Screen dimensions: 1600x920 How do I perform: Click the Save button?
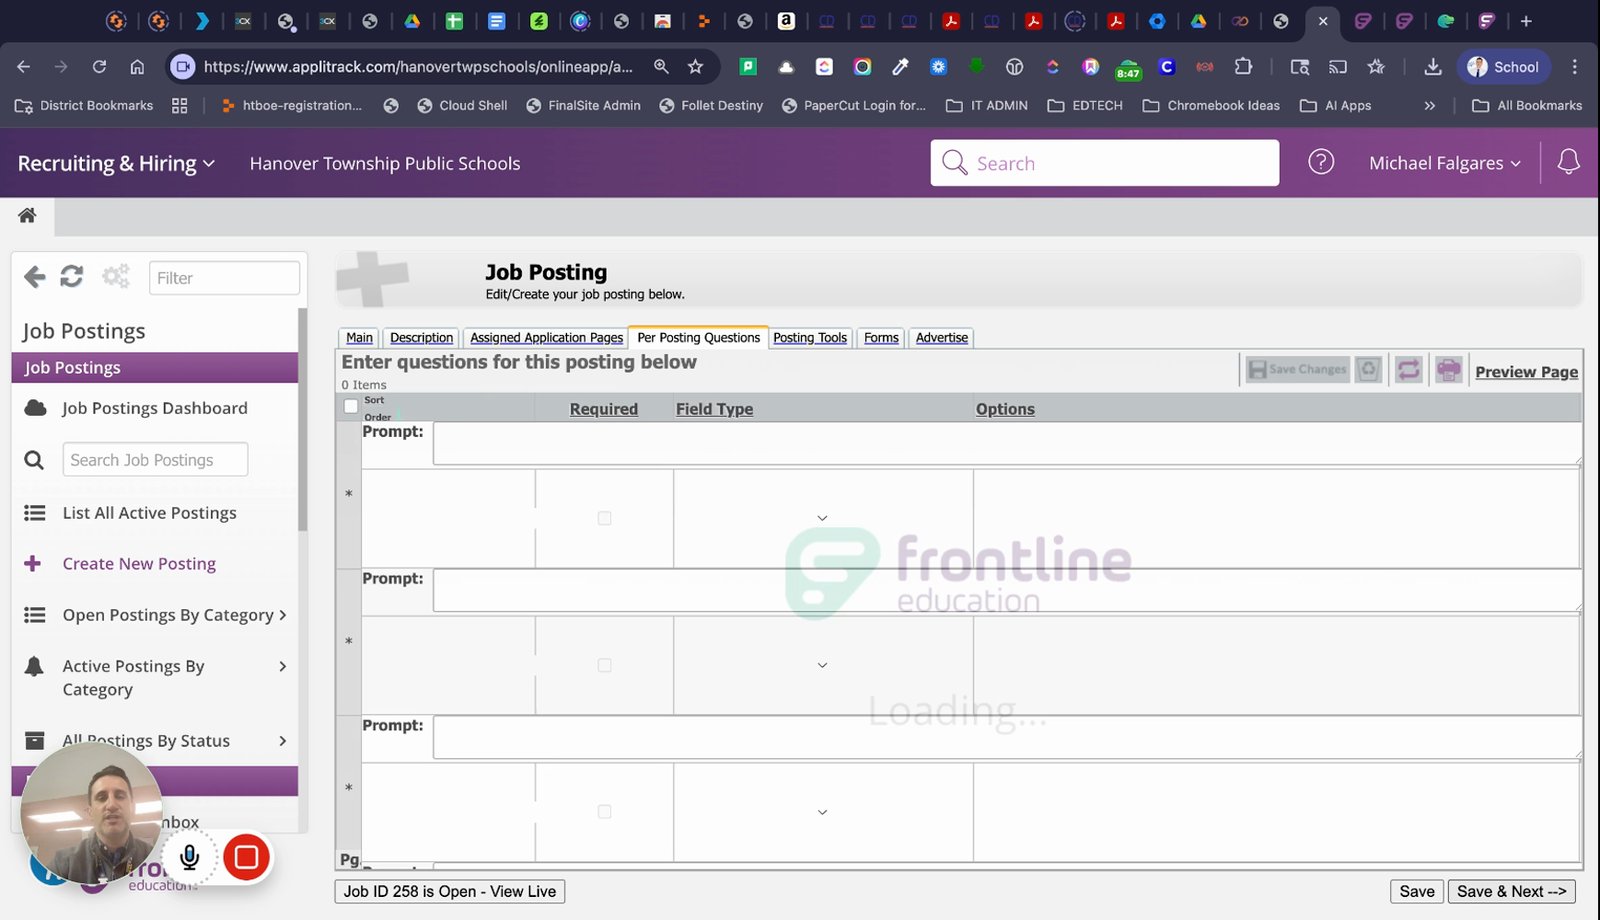tap(1417, 891)
